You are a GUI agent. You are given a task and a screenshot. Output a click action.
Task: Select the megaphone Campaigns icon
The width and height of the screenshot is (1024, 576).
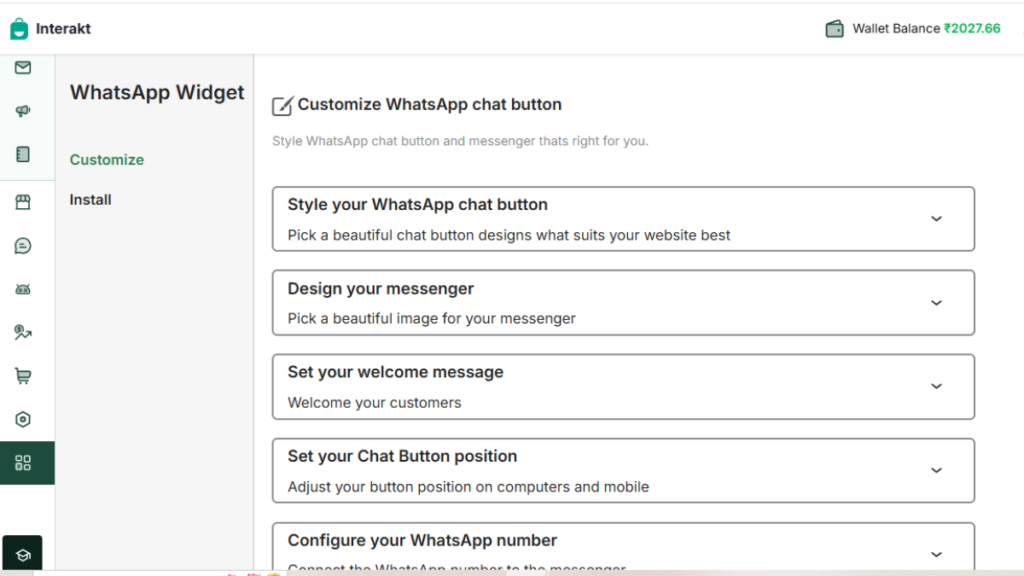click(25, 110)
